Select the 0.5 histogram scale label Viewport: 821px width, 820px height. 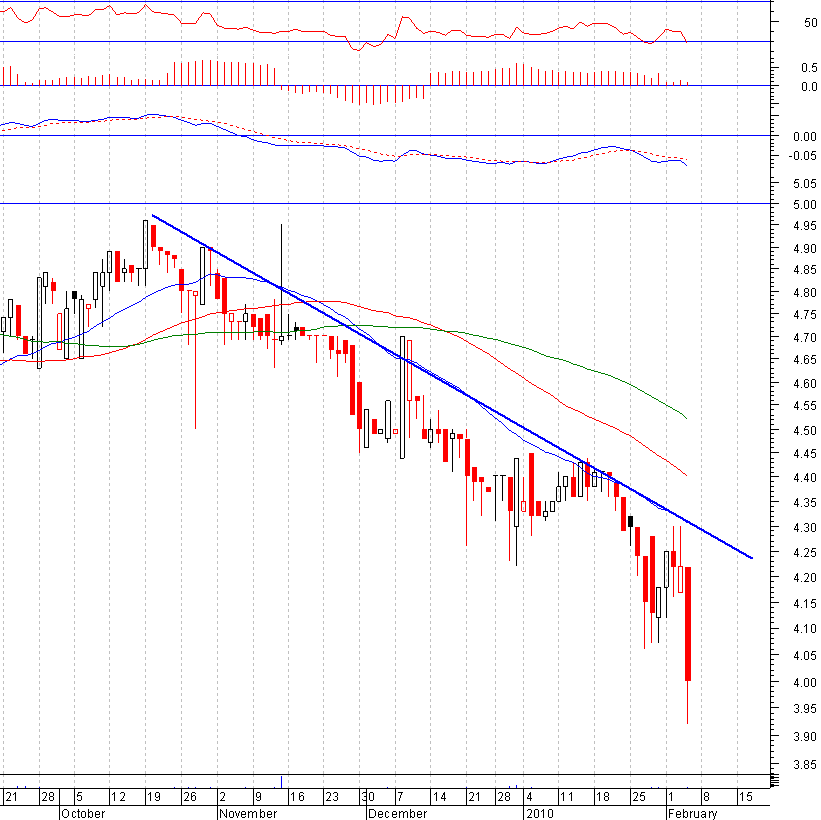click(809, 68)
